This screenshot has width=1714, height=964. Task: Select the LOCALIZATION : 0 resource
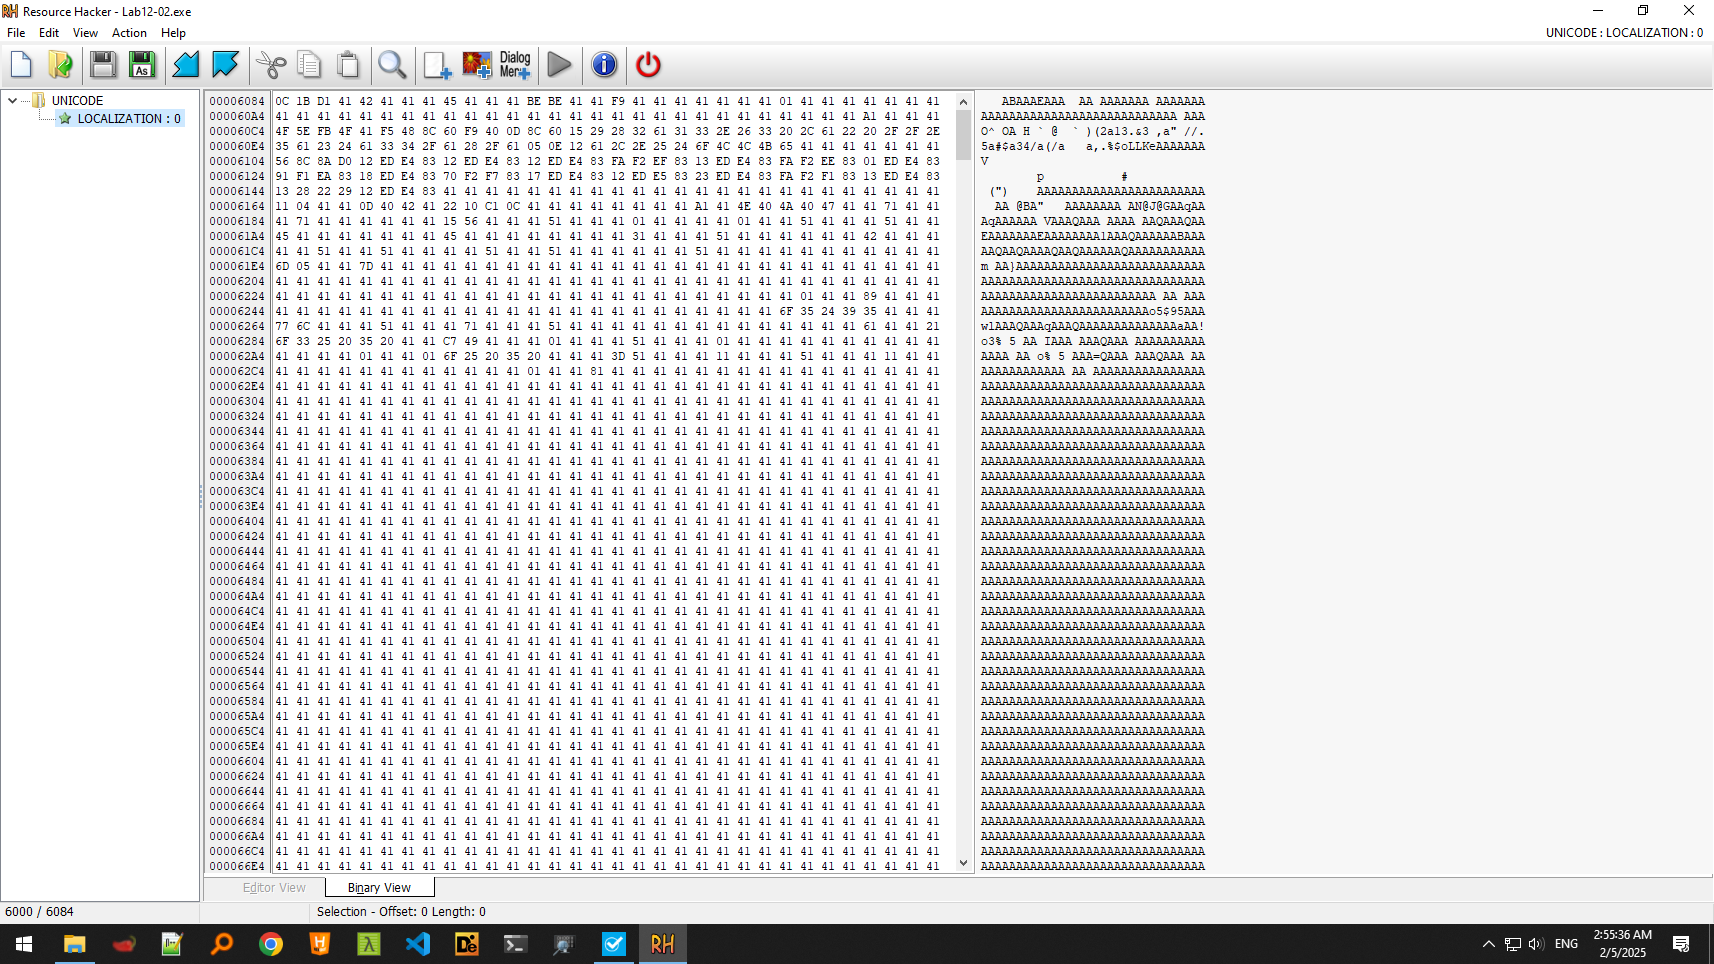128,119
